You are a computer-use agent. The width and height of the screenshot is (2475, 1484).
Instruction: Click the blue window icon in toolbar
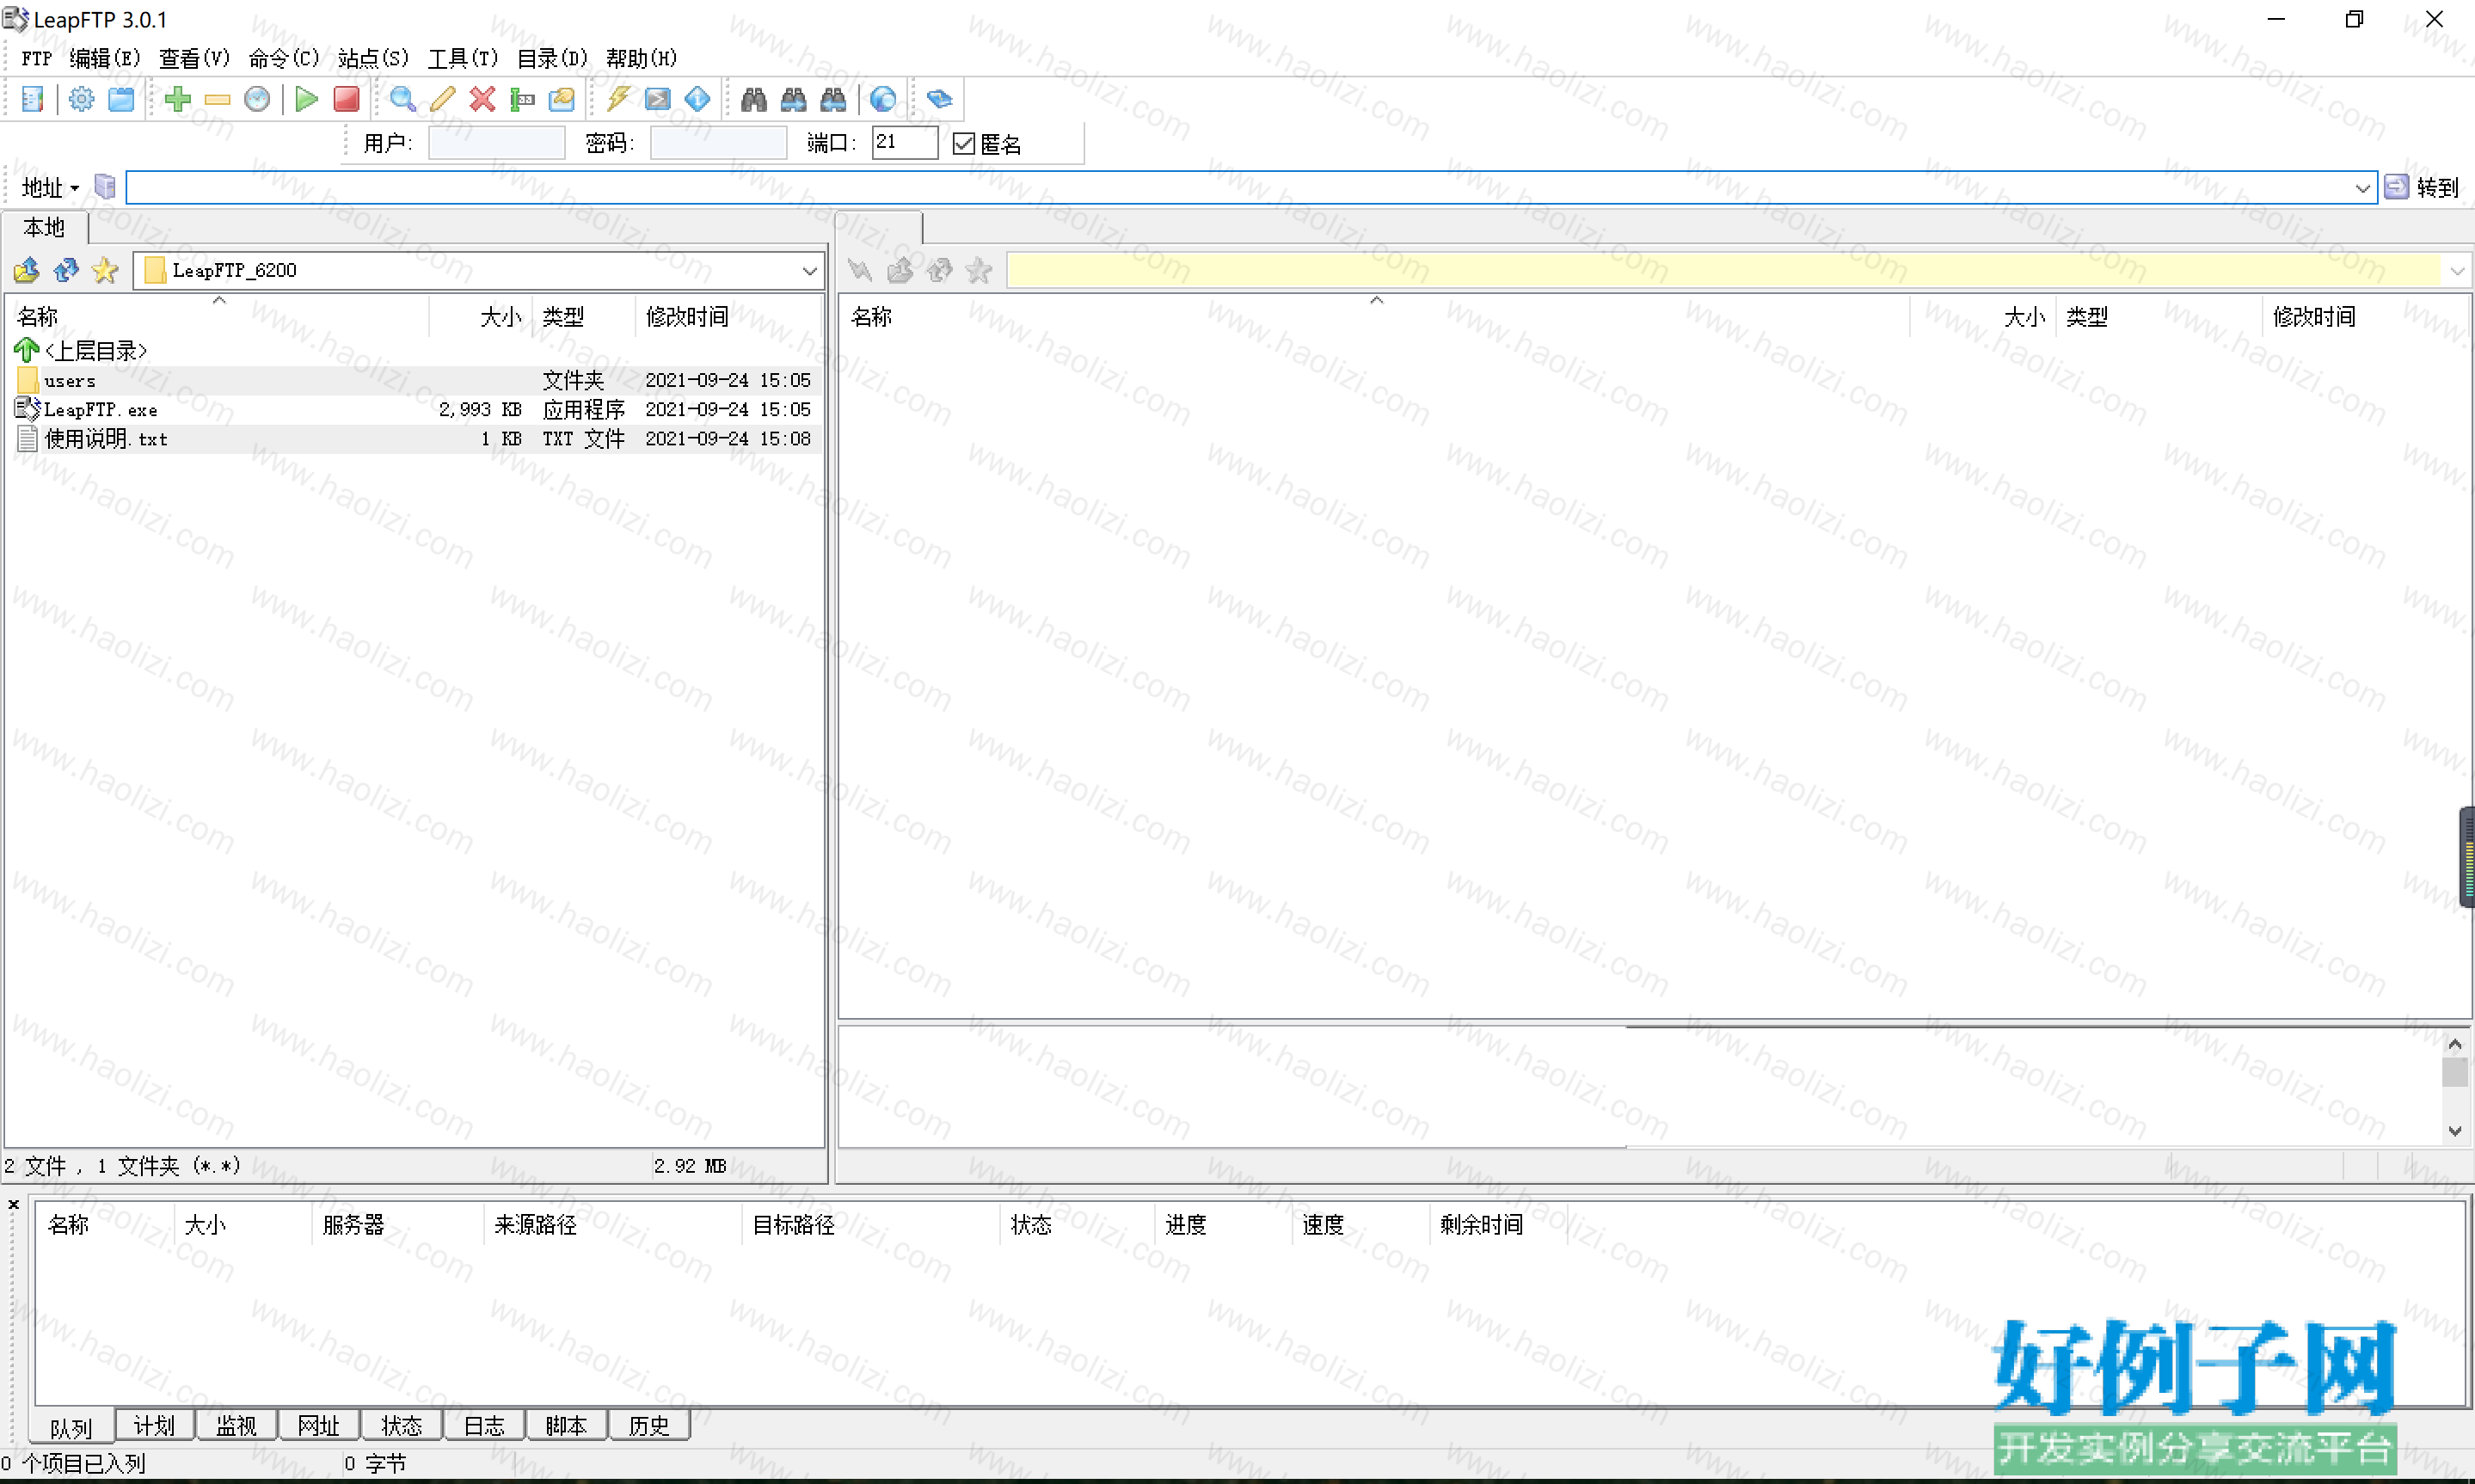pos(121,99)
